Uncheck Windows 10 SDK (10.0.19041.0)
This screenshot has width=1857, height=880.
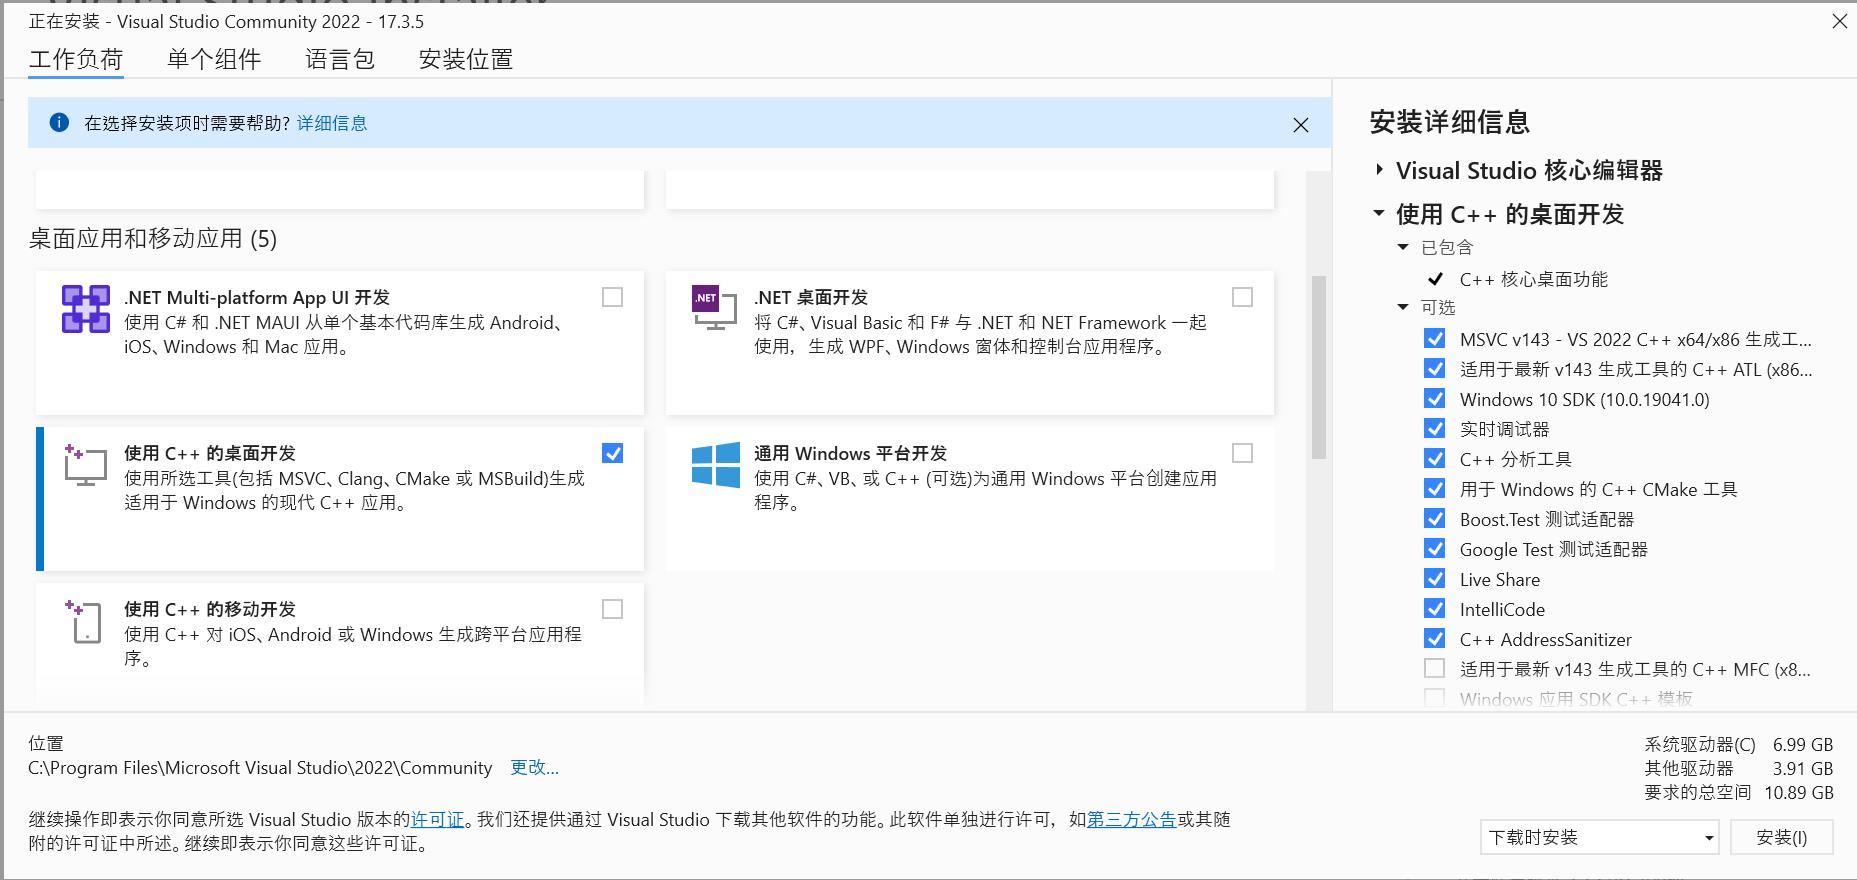[x=1435, y=399]
